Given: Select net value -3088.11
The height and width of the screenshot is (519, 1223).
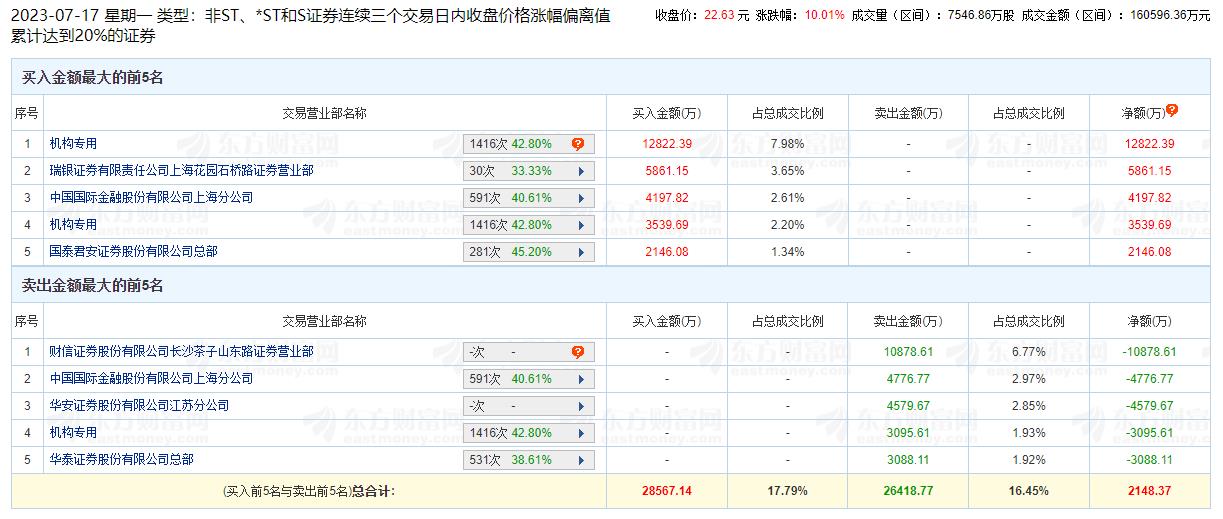Looking at the screenshot, I should coord(1148,460).
